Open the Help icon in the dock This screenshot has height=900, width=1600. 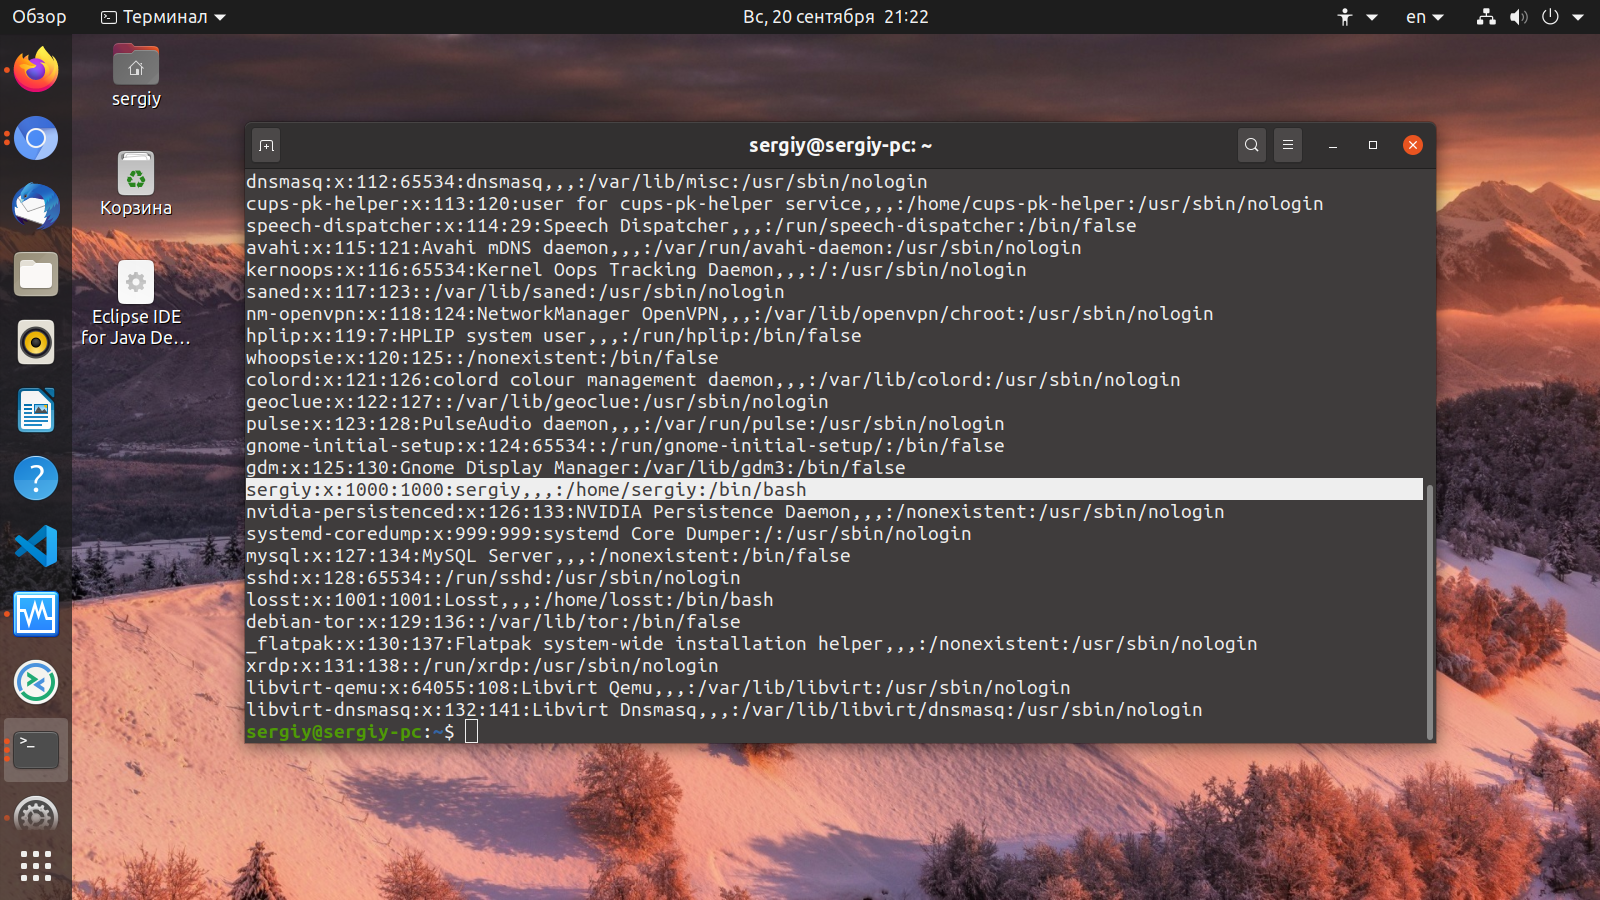tap(36, 478)
